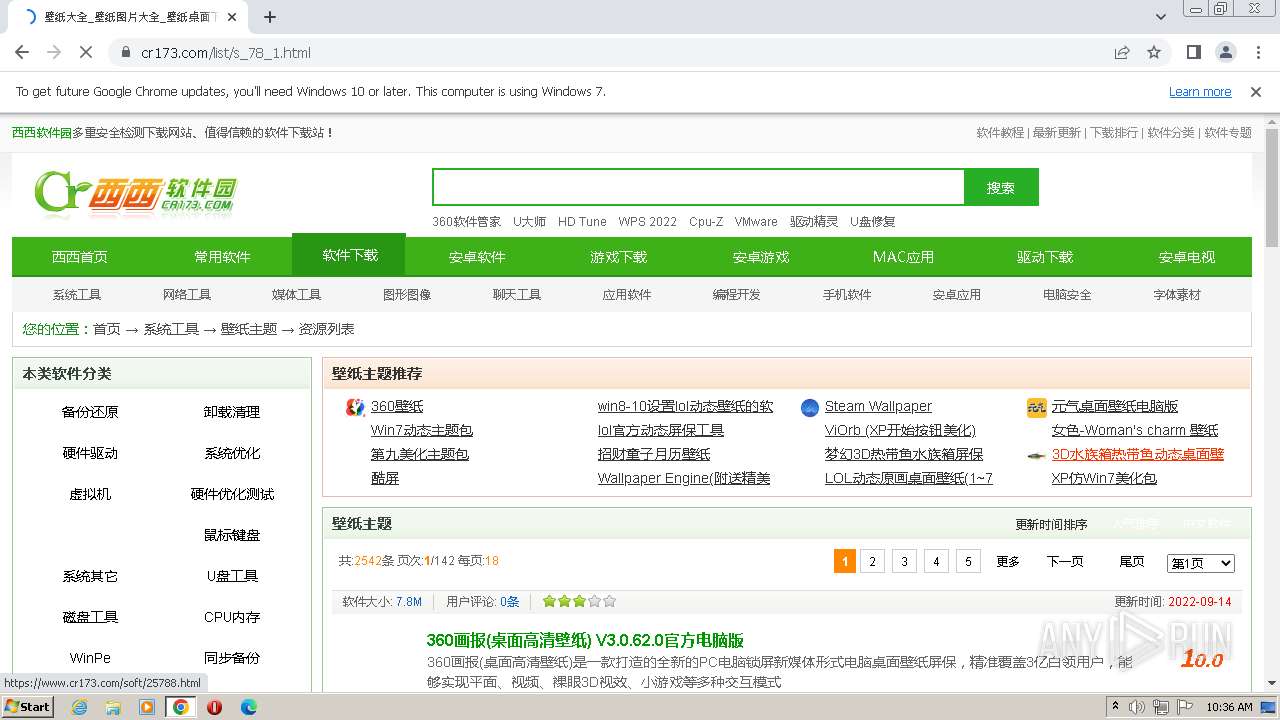Select the 软件下载 nav tab

349,255
